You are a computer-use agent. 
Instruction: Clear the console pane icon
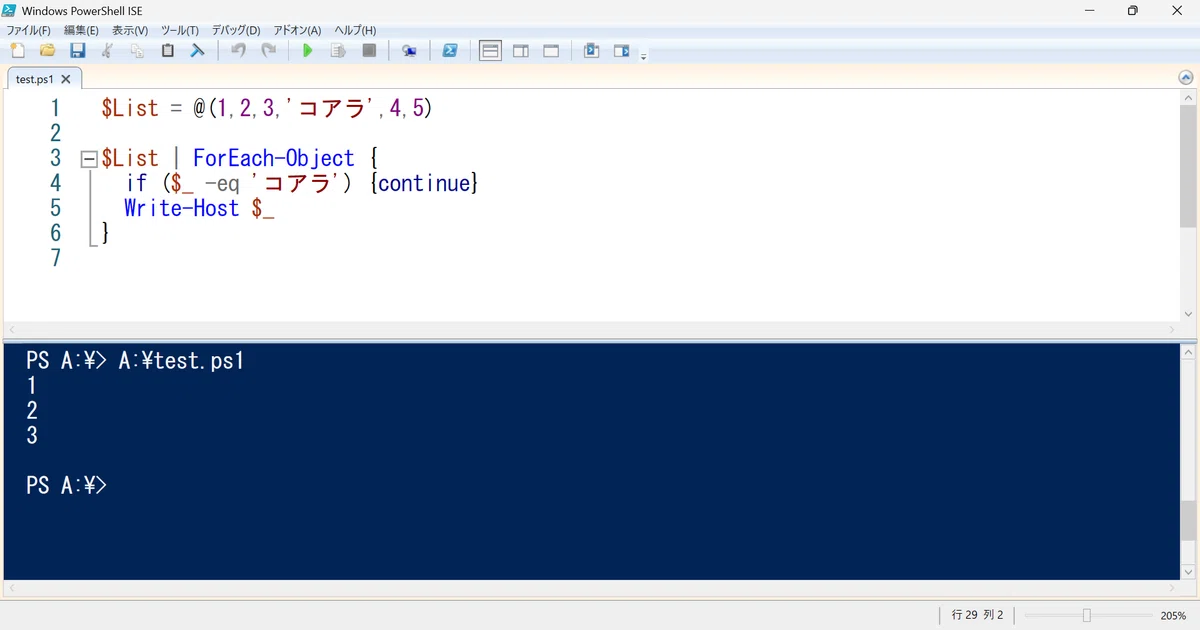click(x=197, y=51)
